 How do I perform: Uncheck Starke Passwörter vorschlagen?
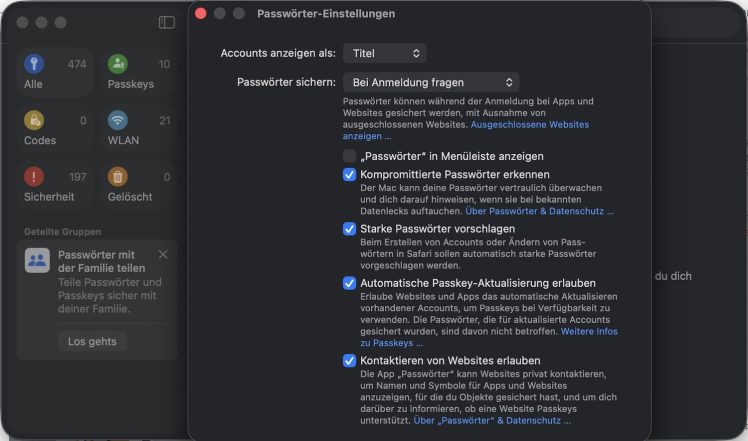pos(349,229)
